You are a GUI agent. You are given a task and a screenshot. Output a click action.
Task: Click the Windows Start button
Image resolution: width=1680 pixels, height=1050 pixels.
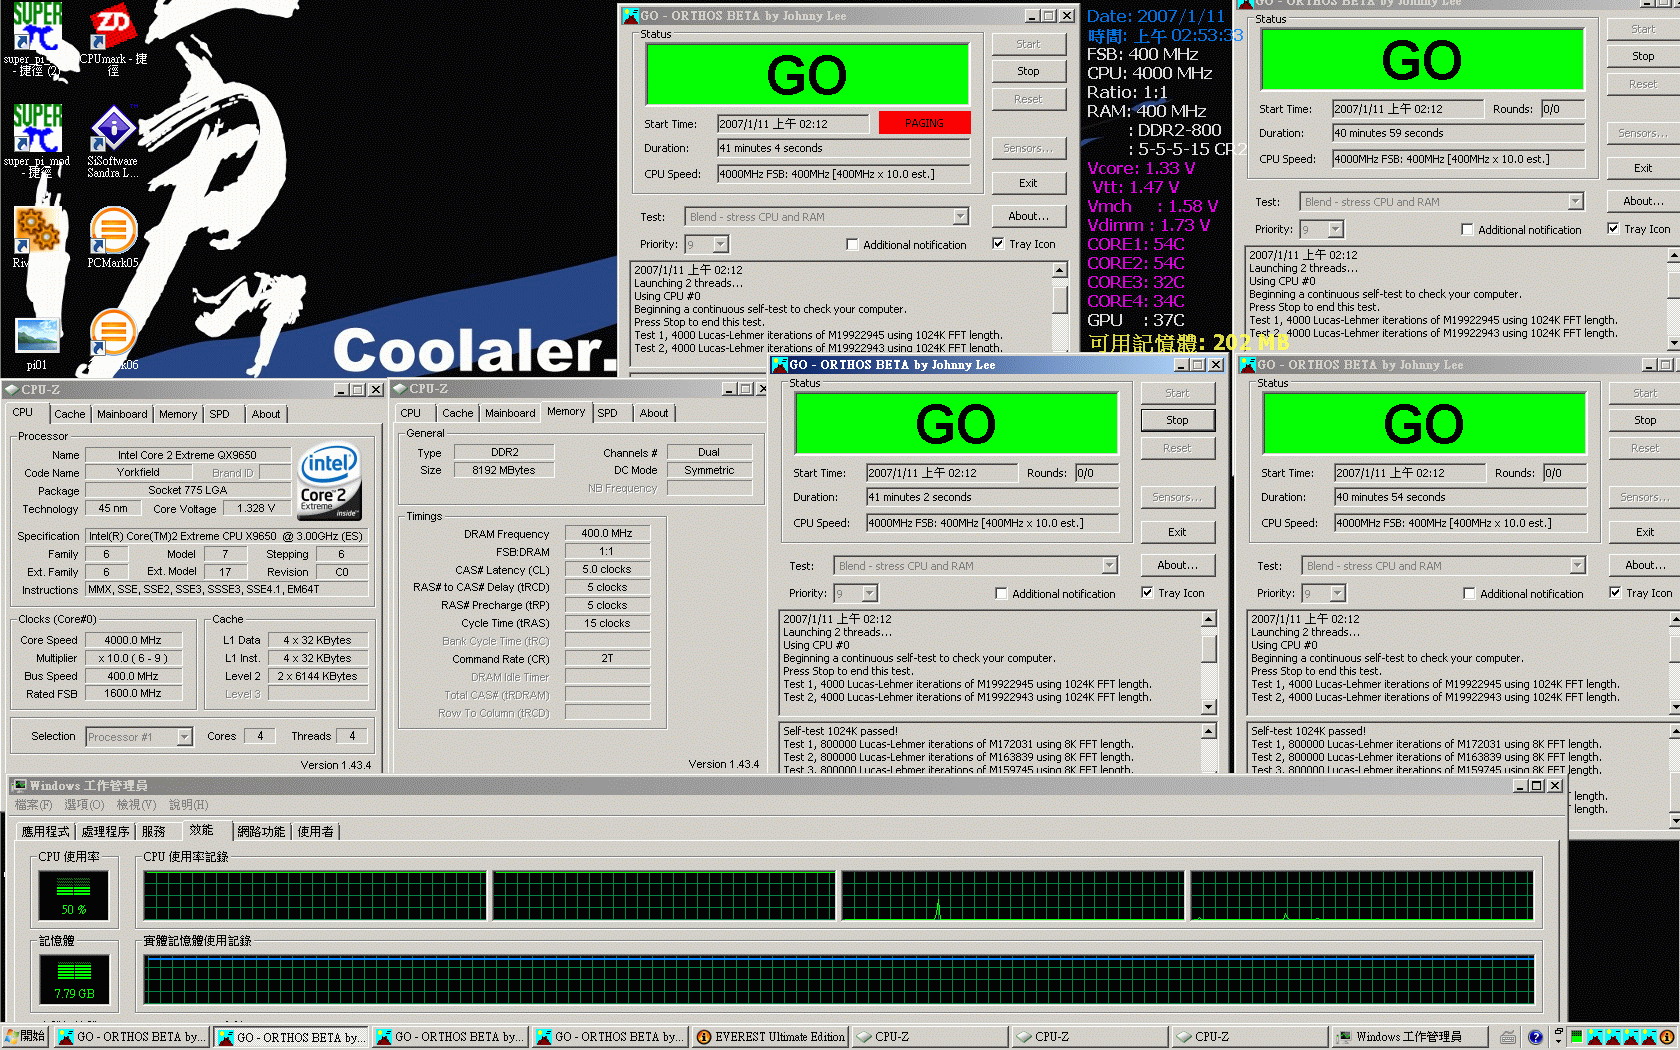click(x=26, y=1037)
